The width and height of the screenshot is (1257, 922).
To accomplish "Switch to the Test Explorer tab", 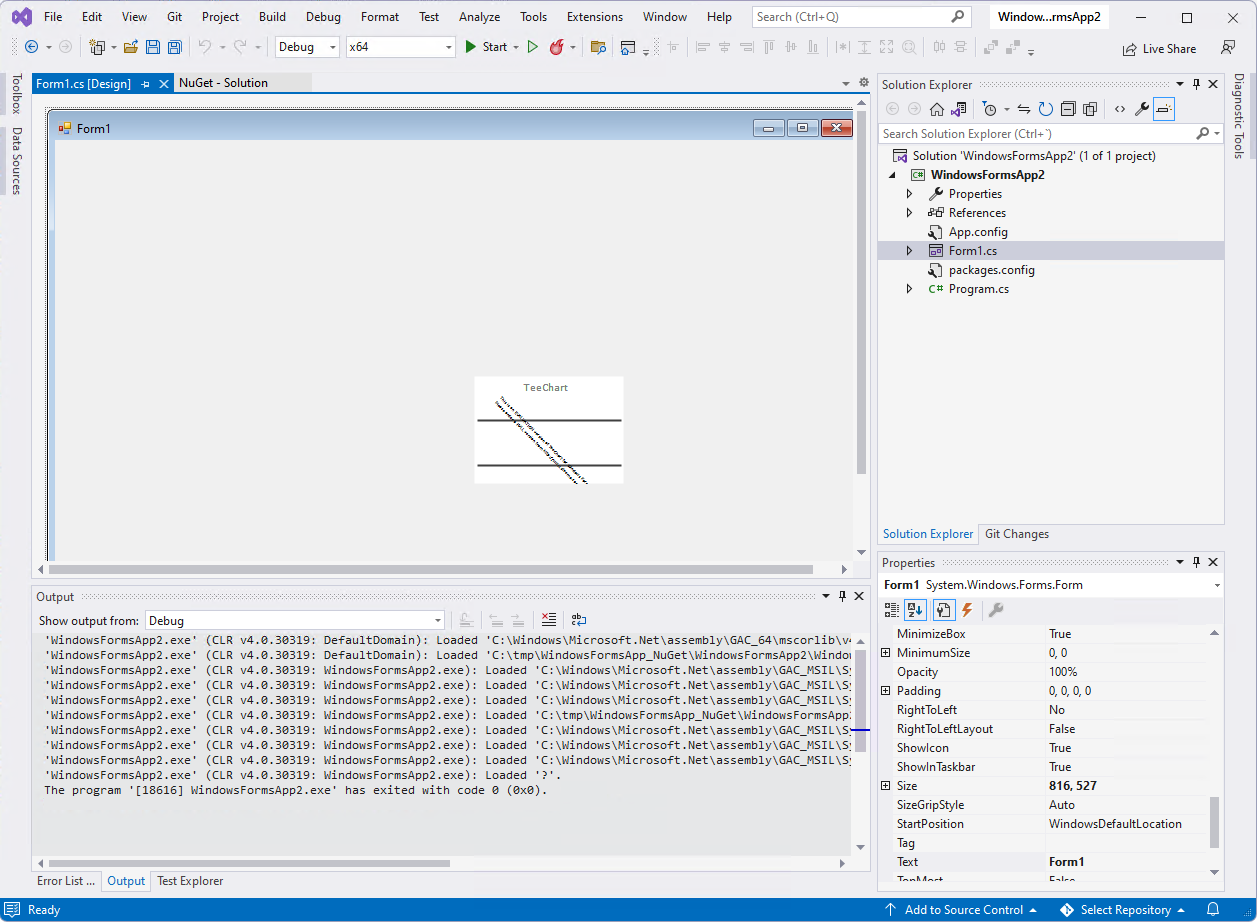I will (x=190, y=881).
